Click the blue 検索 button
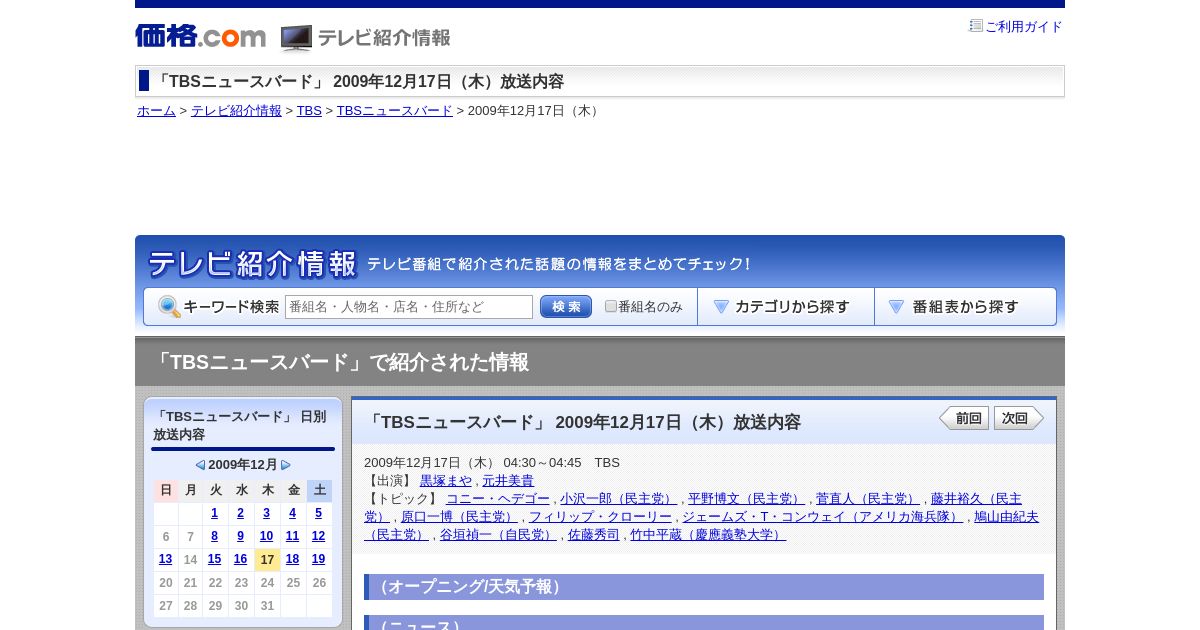 coord(566,307)
